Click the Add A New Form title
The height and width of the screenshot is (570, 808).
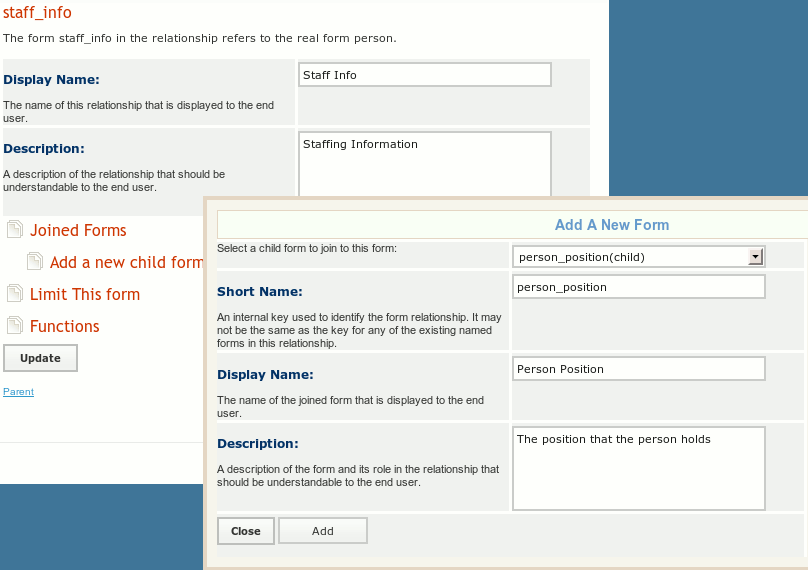[x=612, y=225]
